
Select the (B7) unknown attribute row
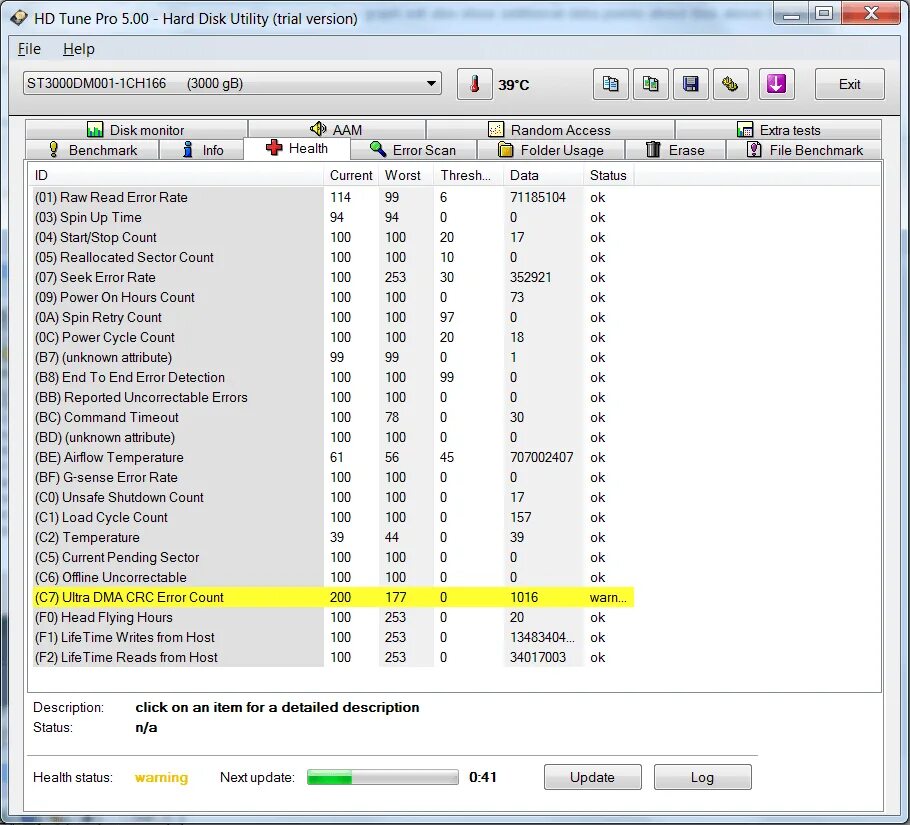(333, 357)
